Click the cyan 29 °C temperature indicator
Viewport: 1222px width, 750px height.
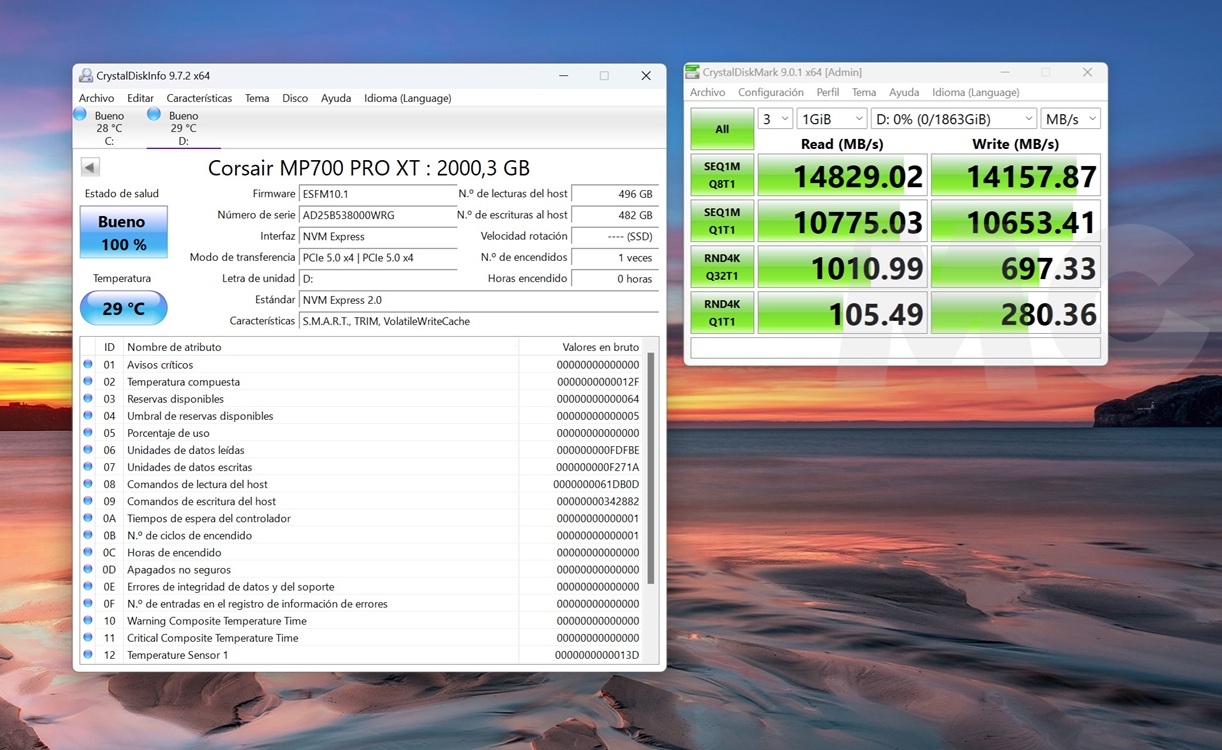pos(123,308)
